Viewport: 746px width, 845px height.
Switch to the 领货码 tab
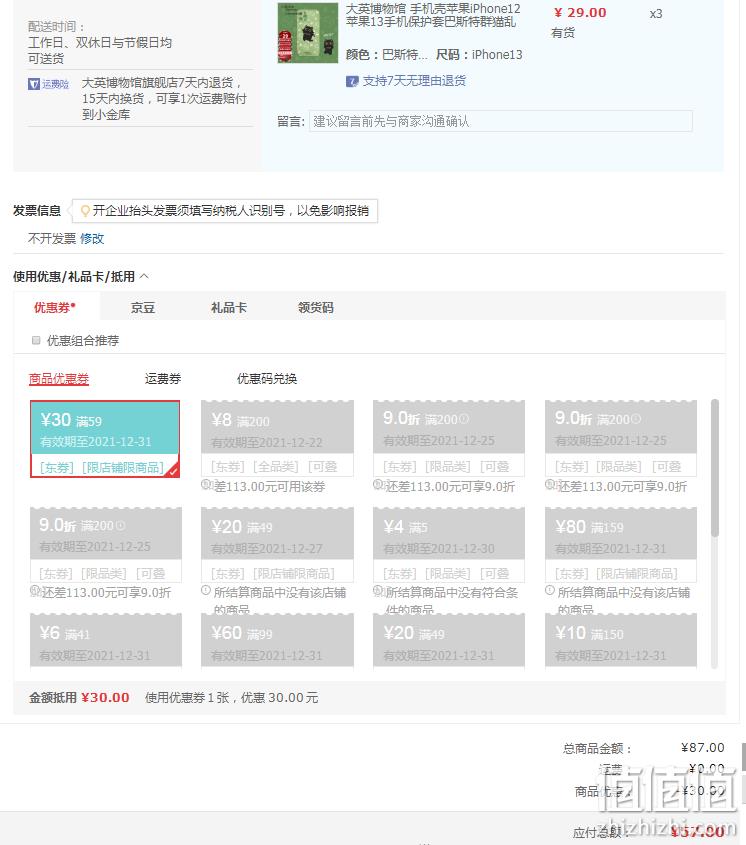click(316, 308)
